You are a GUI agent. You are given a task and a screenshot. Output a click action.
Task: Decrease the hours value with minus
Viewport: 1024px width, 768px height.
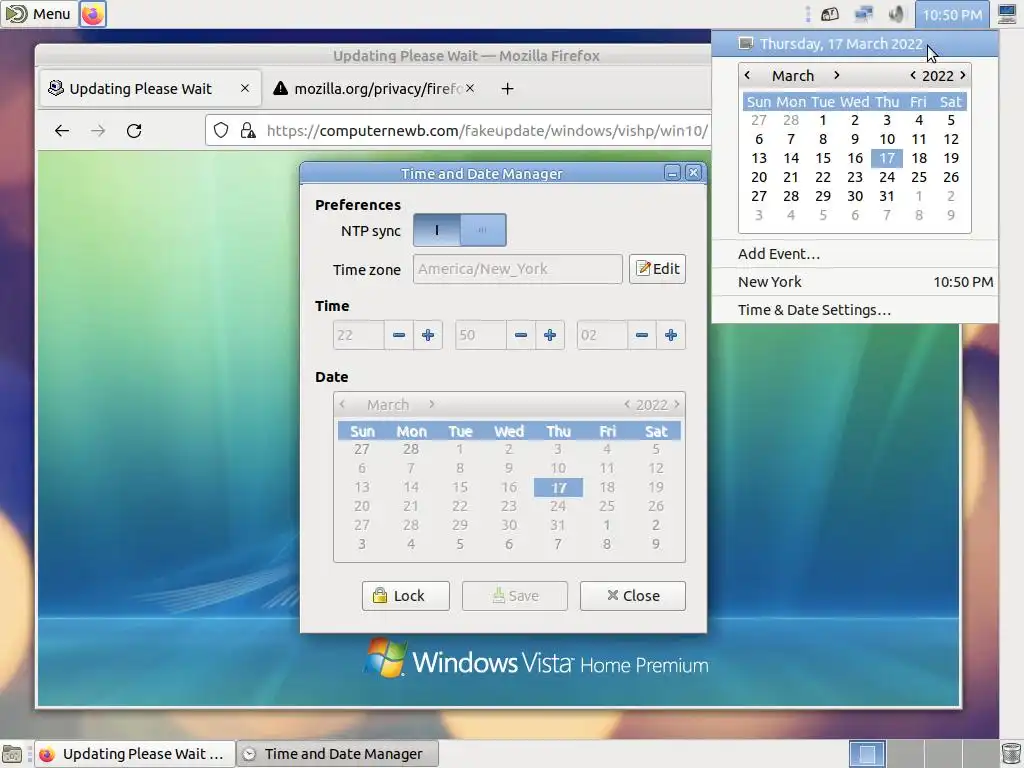pyautogui.click(x=399, y=335)
